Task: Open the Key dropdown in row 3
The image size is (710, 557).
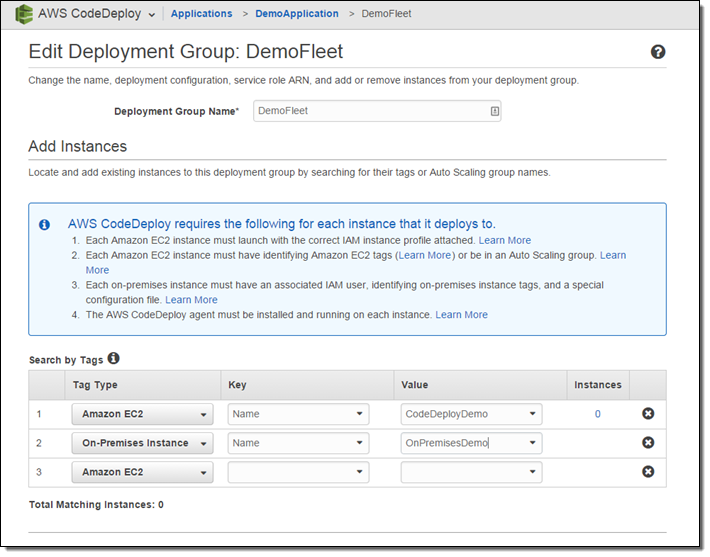Action: click(x=298, y=472)
